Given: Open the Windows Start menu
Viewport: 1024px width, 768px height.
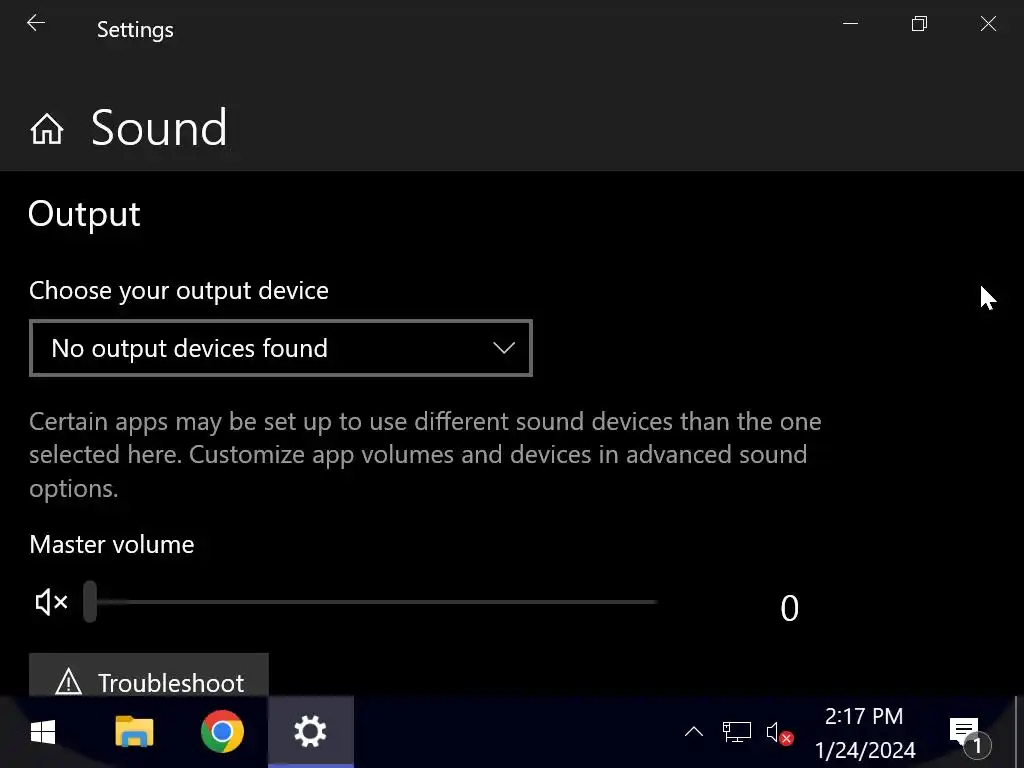Looking at the screenshot, I should tap(43, 732).
